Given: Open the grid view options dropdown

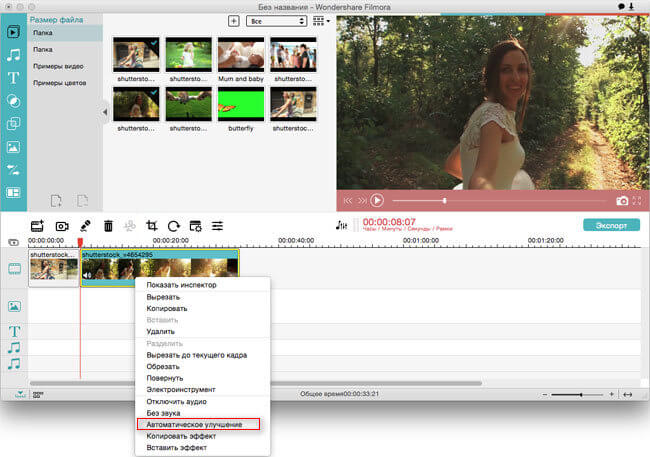Looking at the screenshot, I should click(321, 21).
